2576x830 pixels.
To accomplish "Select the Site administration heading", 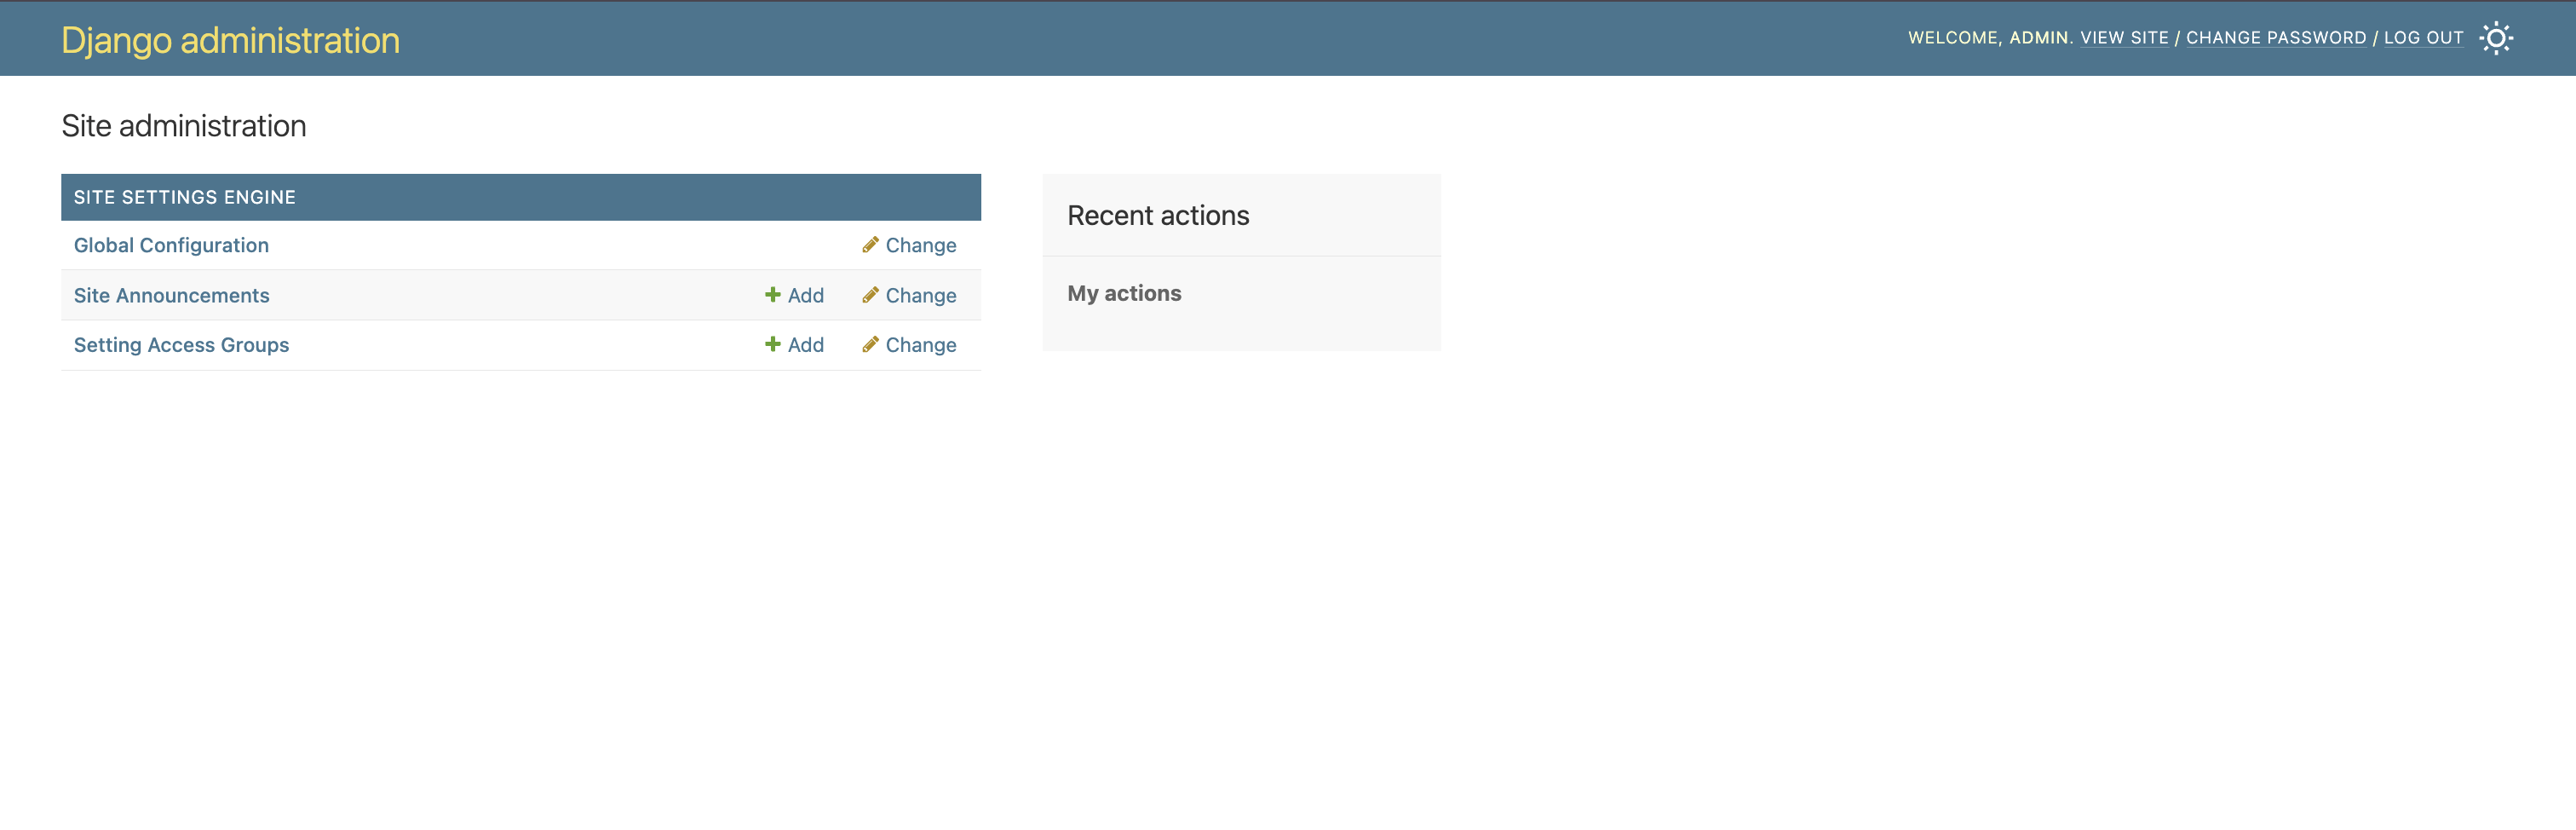I will click(184, 126).
